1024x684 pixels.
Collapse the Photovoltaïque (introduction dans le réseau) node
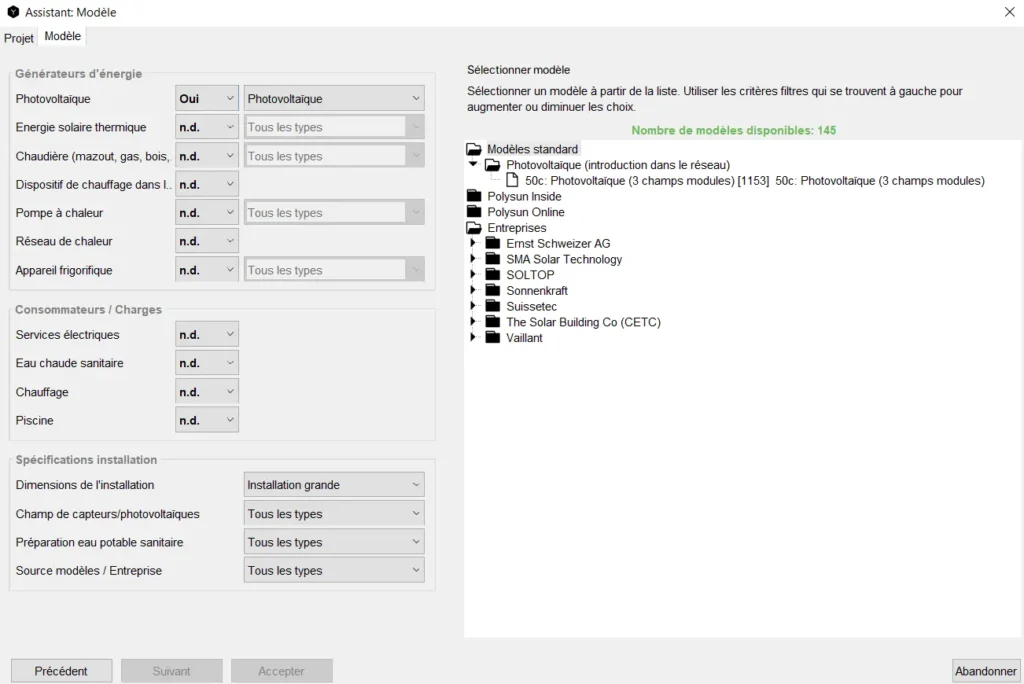pos(473,165)
